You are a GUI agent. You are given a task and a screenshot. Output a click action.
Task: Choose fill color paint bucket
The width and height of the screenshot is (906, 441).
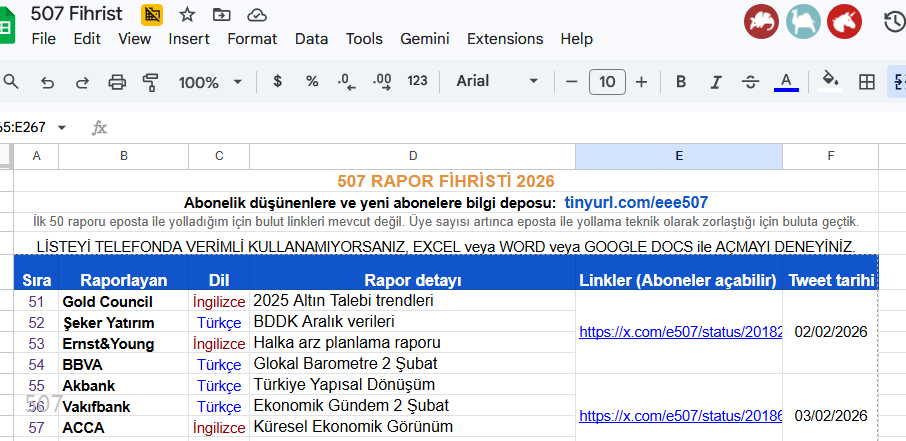(831, 82)
